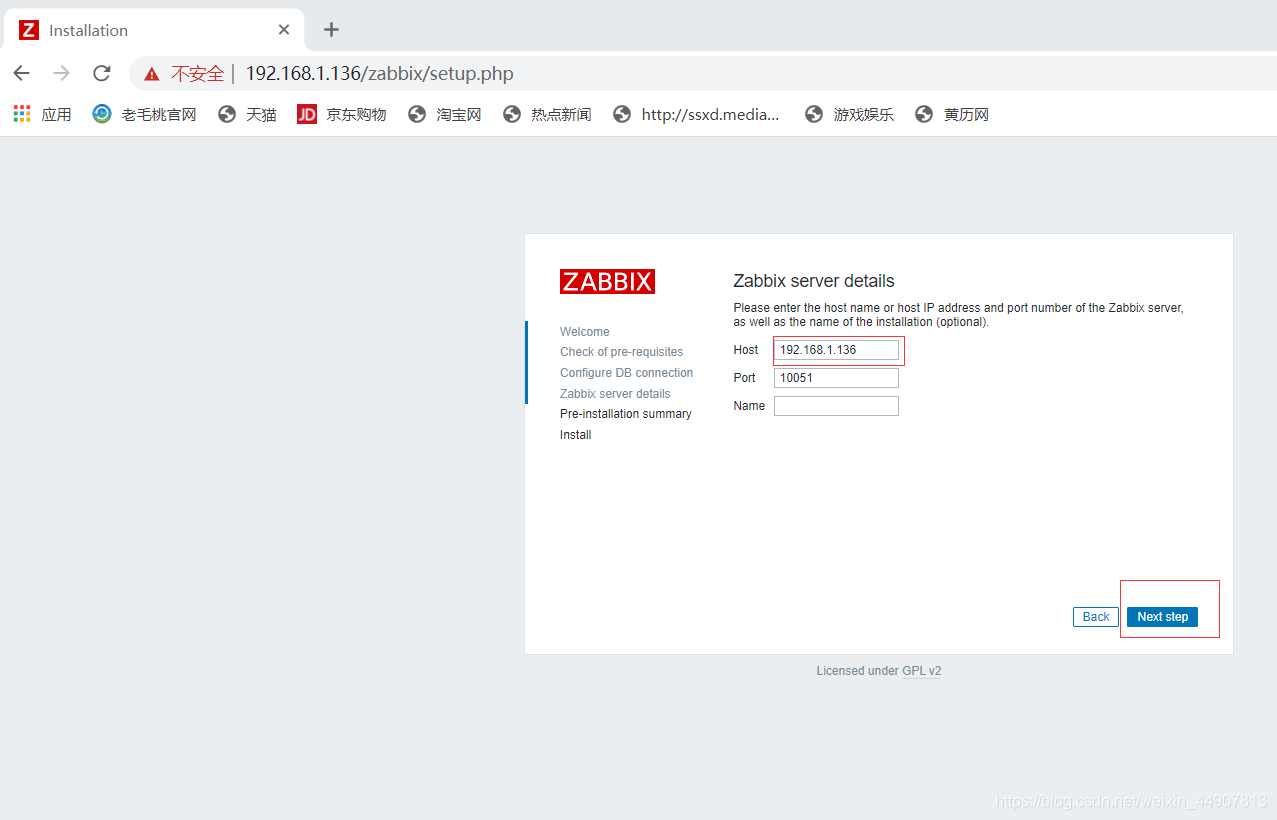Open the 热点新闻 bookmark
This screenshot has width=1277, height=820.
(547, 114)
